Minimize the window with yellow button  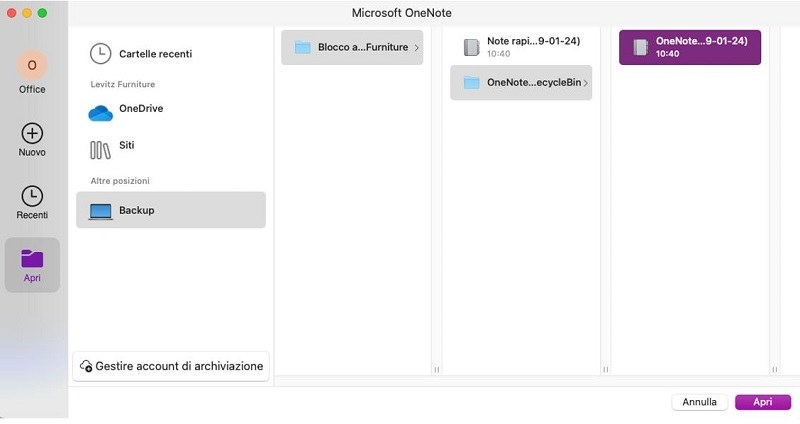[x=27, y=13]
